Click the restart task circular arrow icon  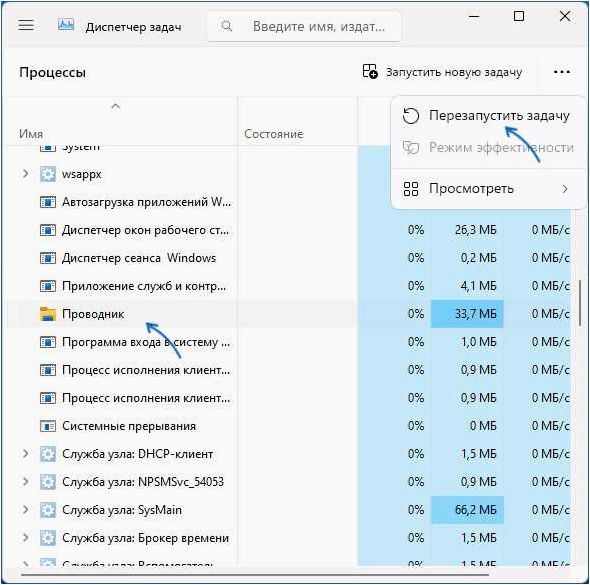[x=411, y=116]
